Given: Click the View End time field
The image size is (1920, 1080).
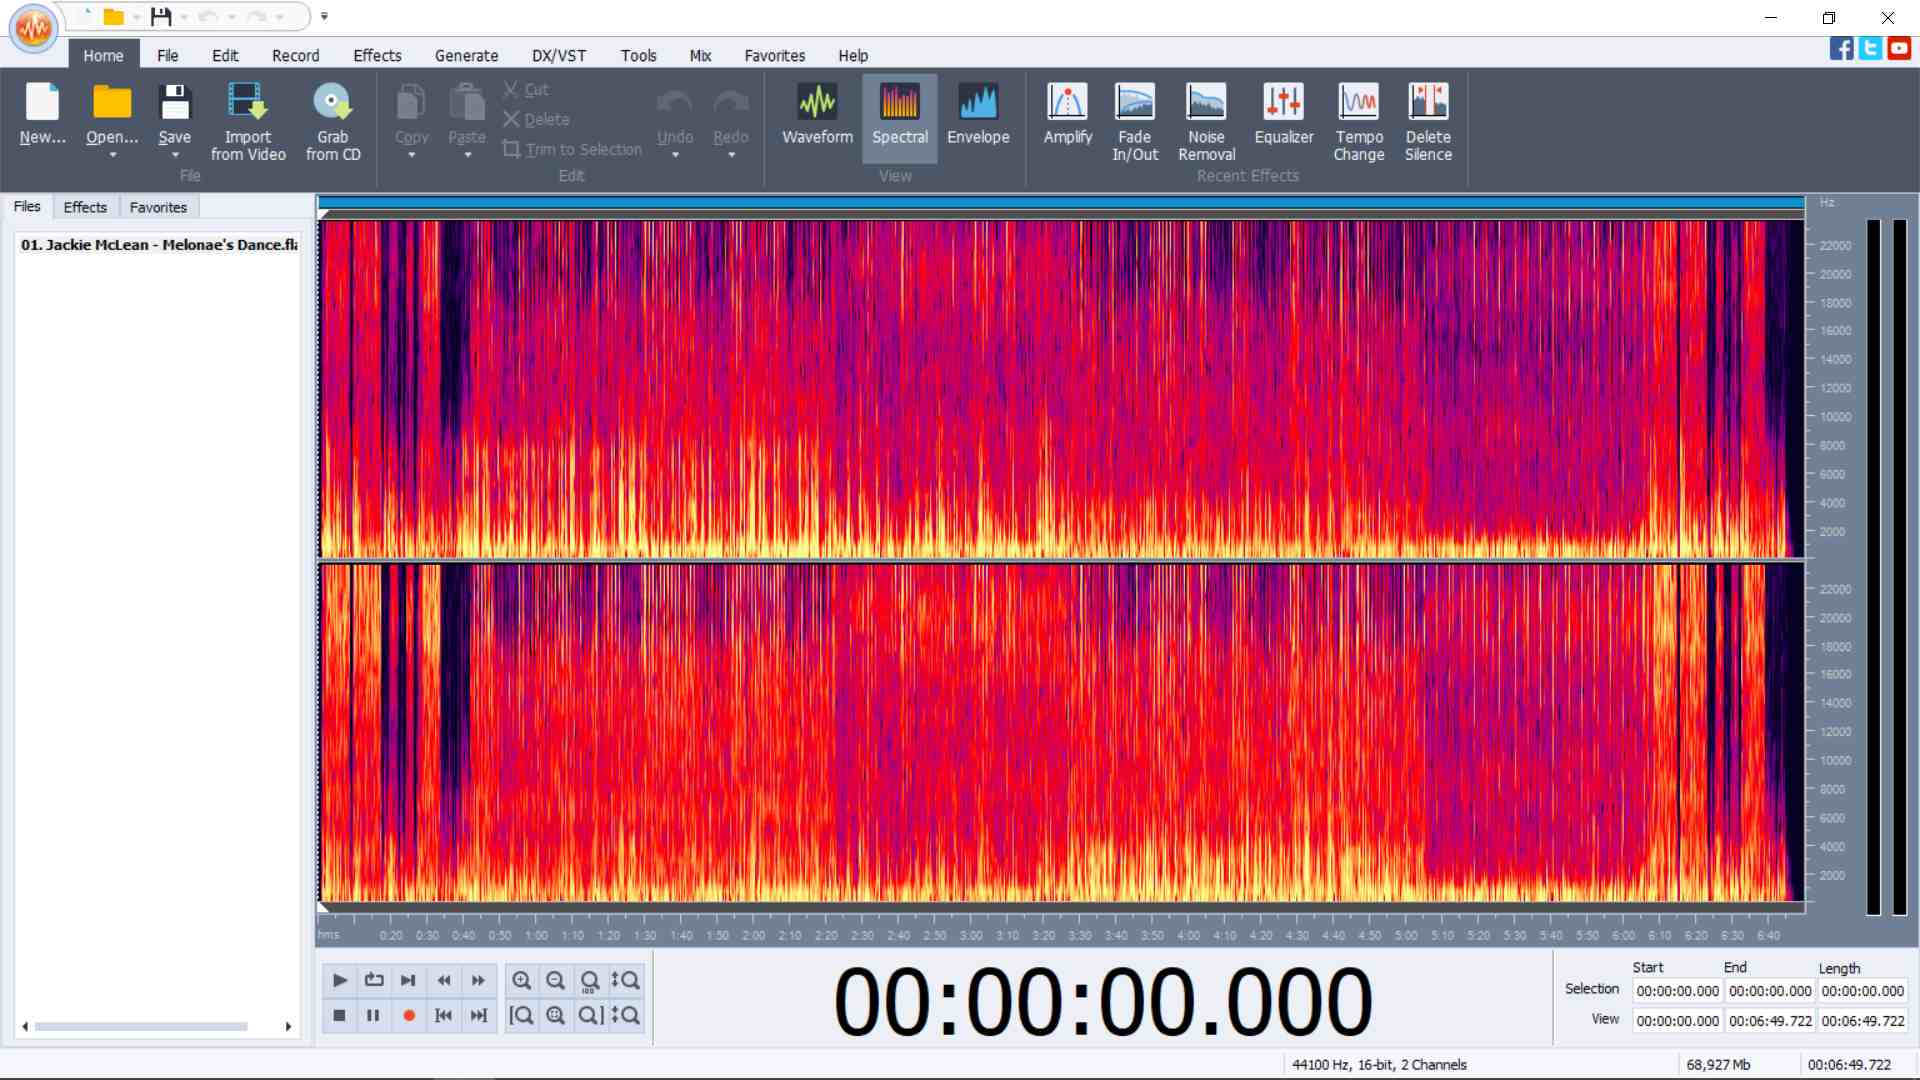Looking at the screenshot, I should click(1770, 1021).
